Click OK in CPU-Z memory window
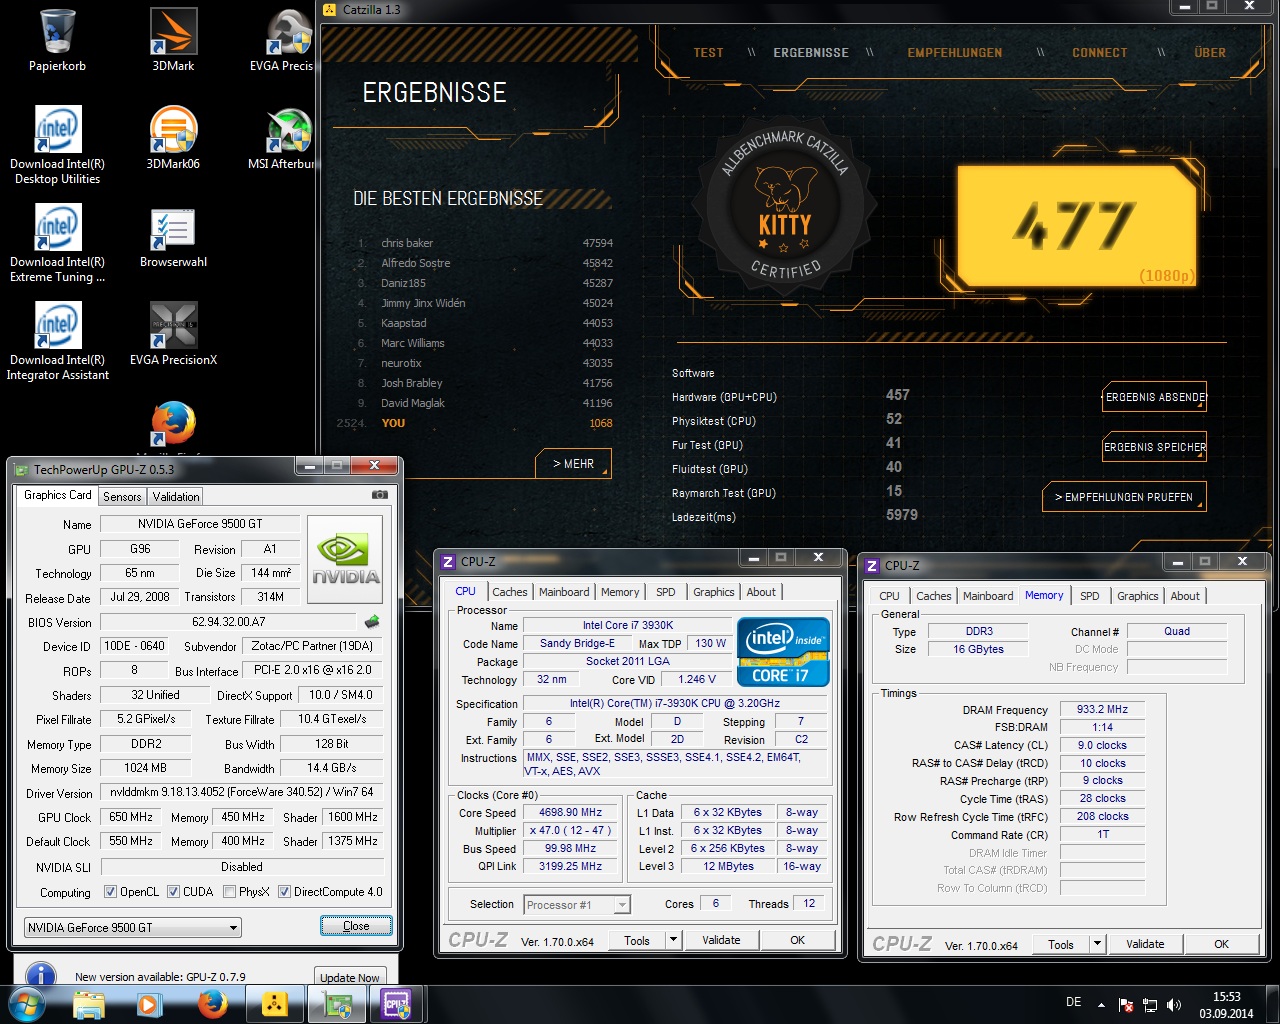1280x1024 pixels. pyautogui.click(x=1221, y=944)
